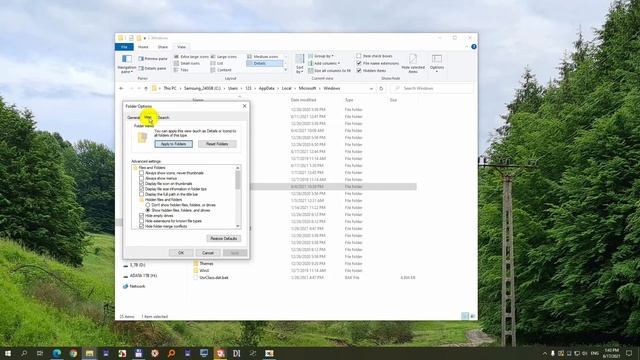Check Always show menus

click(x=158, y=178)
